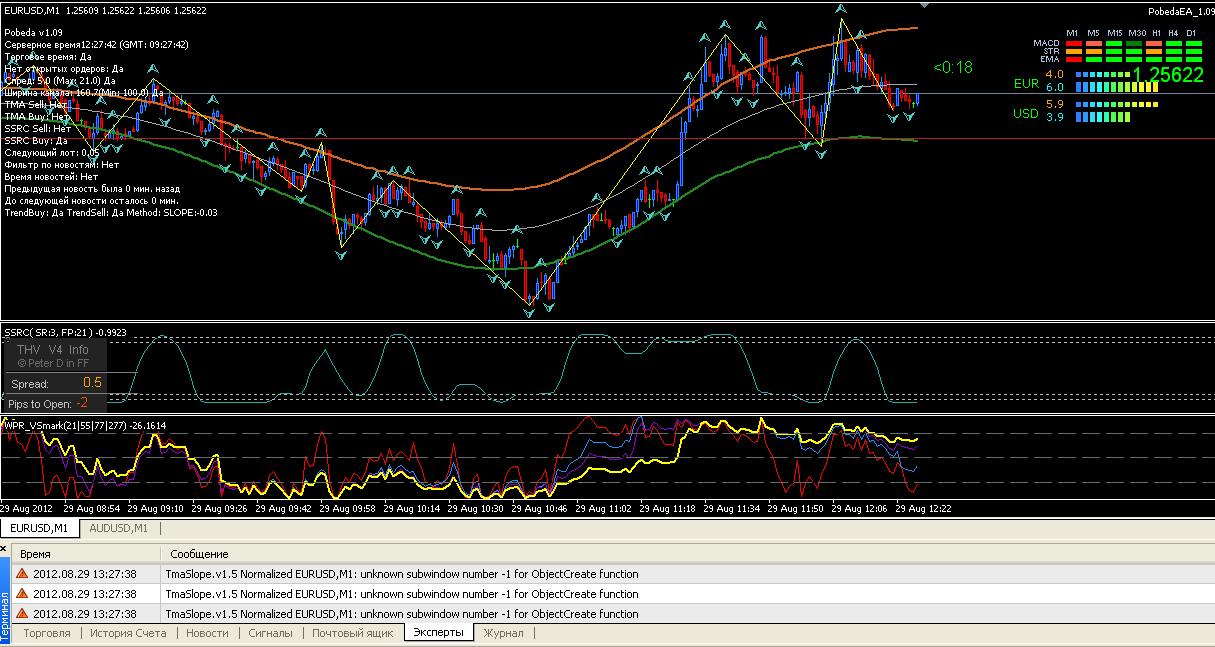Open the Торговля terminal tab
The width and height of the screenshot is (1215, 647).
pyautogui.click(x=47, y=633)
